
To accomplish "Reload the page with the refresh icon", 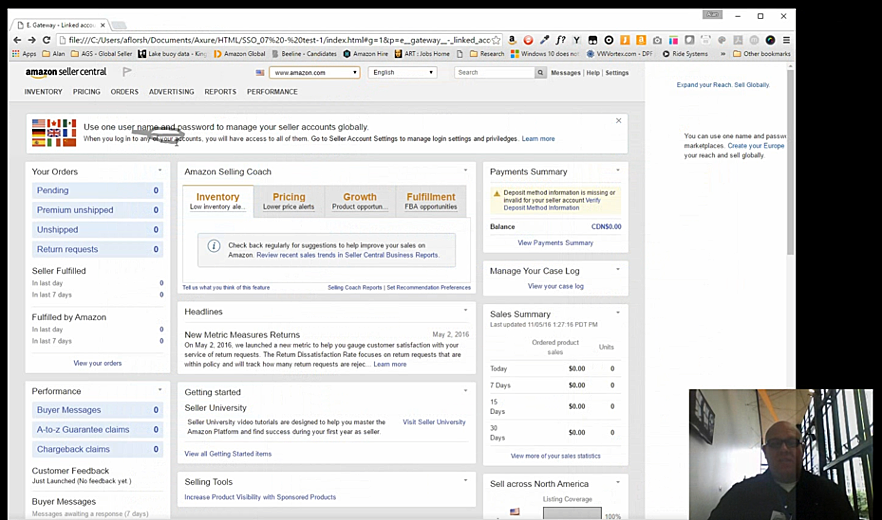I will pos(47,40).
